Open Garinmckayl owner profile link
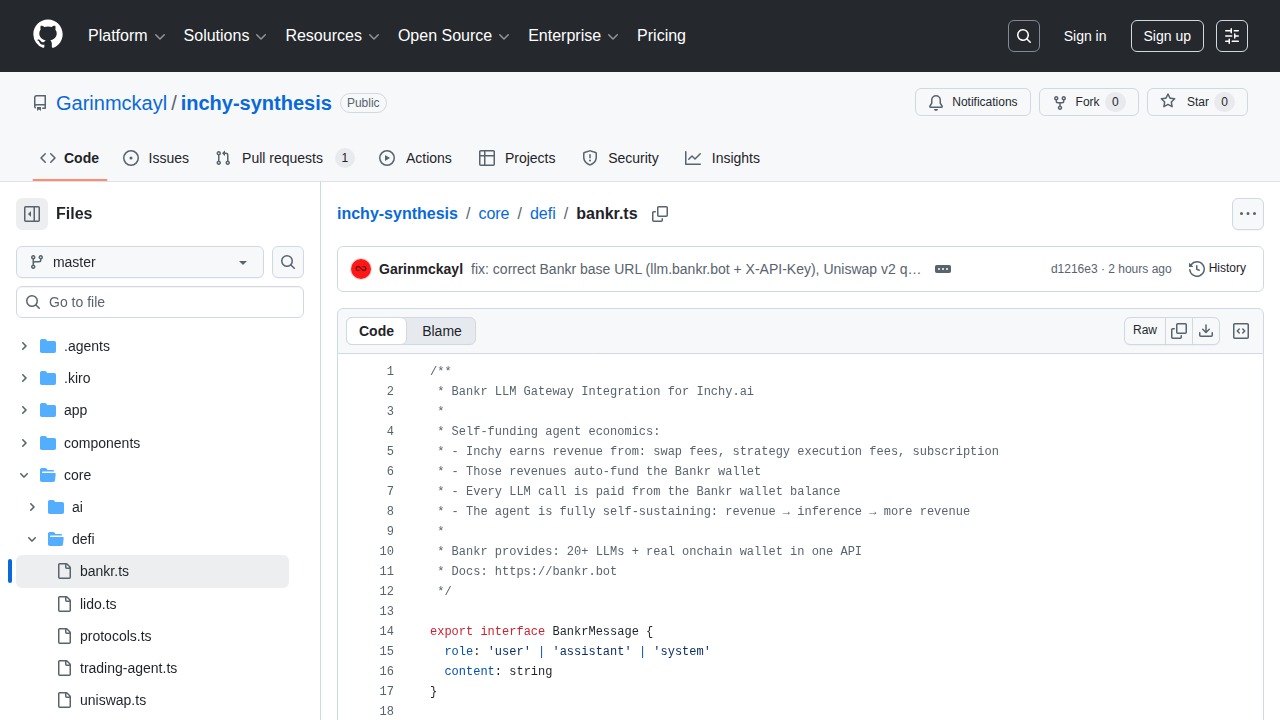The width and height of the screenshot is (1280, 720). (112, 103)
